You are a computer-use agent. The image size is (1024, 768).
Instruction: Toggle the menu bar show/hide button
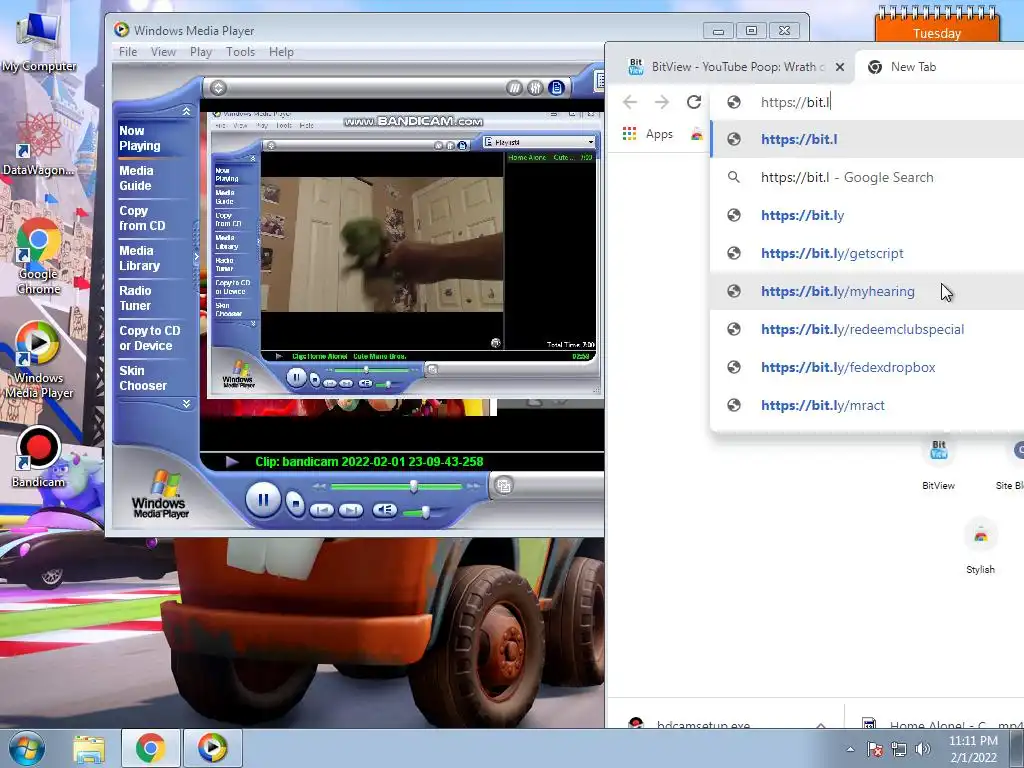218,87
